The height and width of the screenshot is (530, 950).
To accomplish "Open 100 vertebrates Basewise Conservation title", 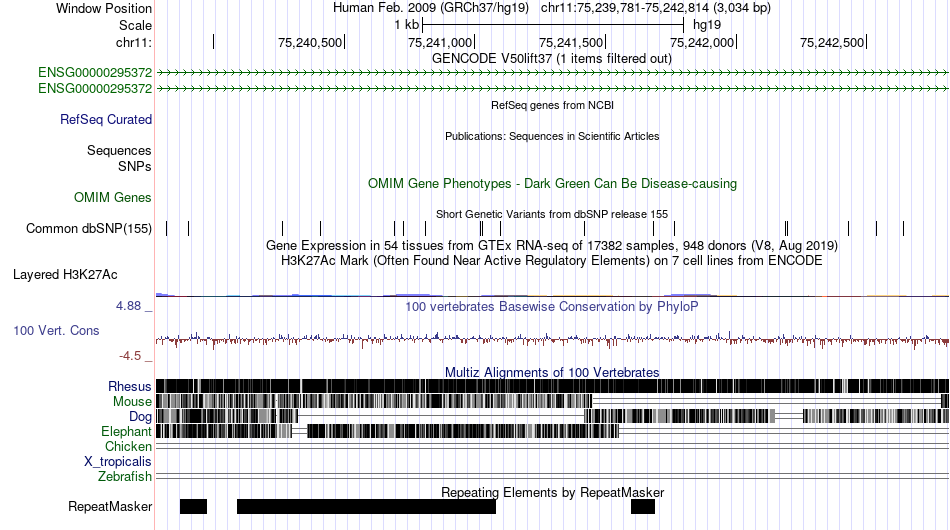I will coord(552,306).
